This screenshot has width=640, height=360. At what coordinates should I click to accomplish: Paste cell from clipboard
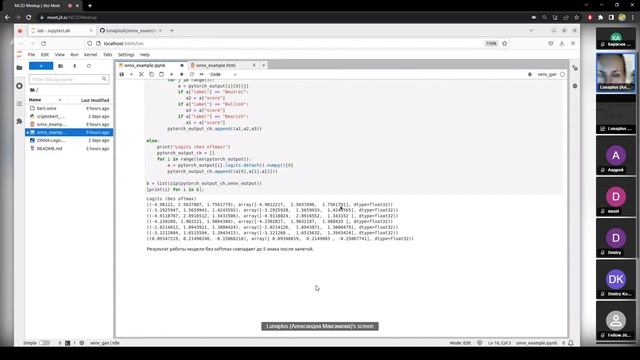point(161,74)
